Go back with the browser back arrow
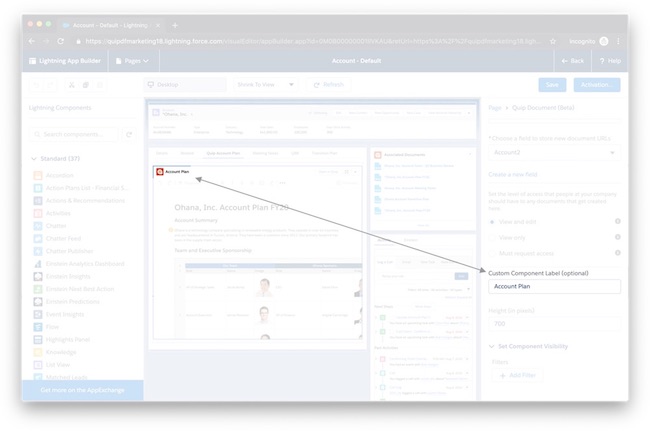 [32, 41]
